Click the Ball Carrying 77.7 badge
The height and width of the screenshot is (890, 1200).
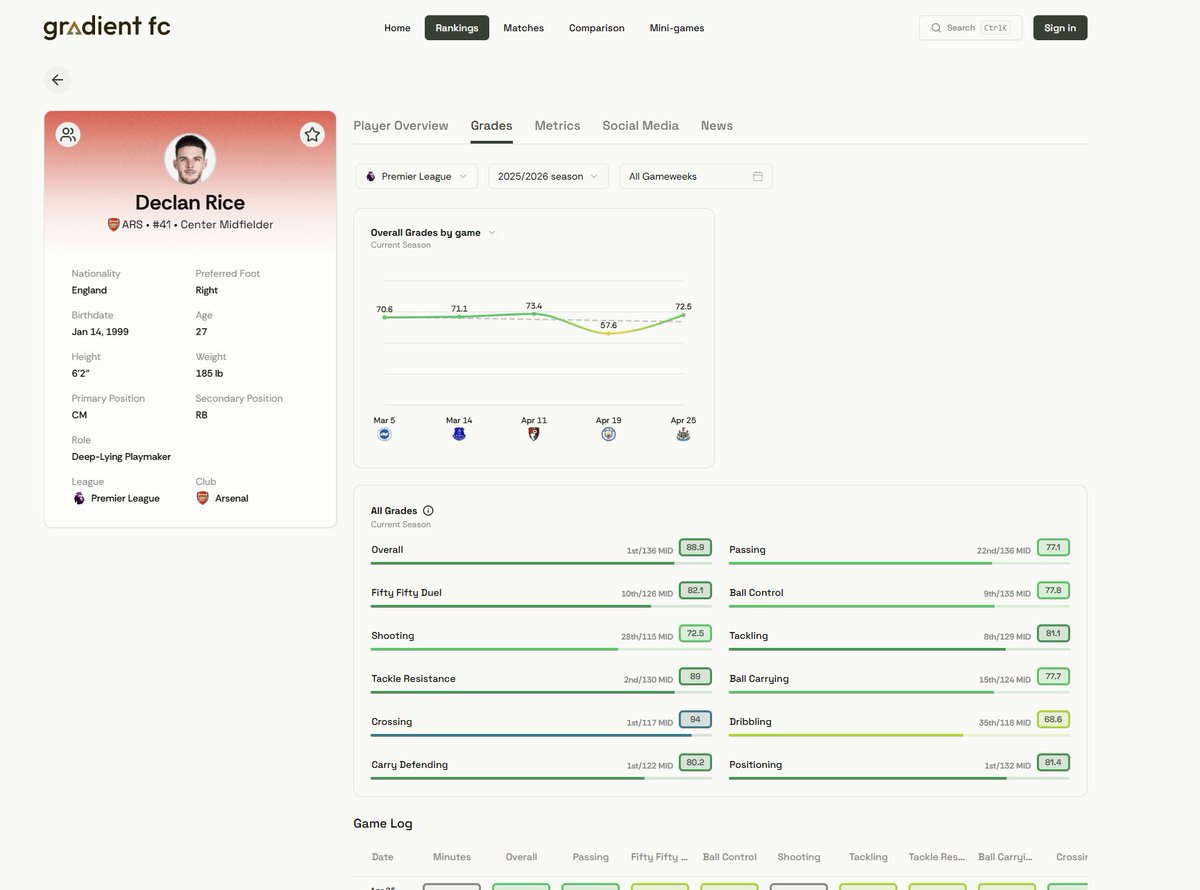pyautogui.click(x=1053, y=676)
